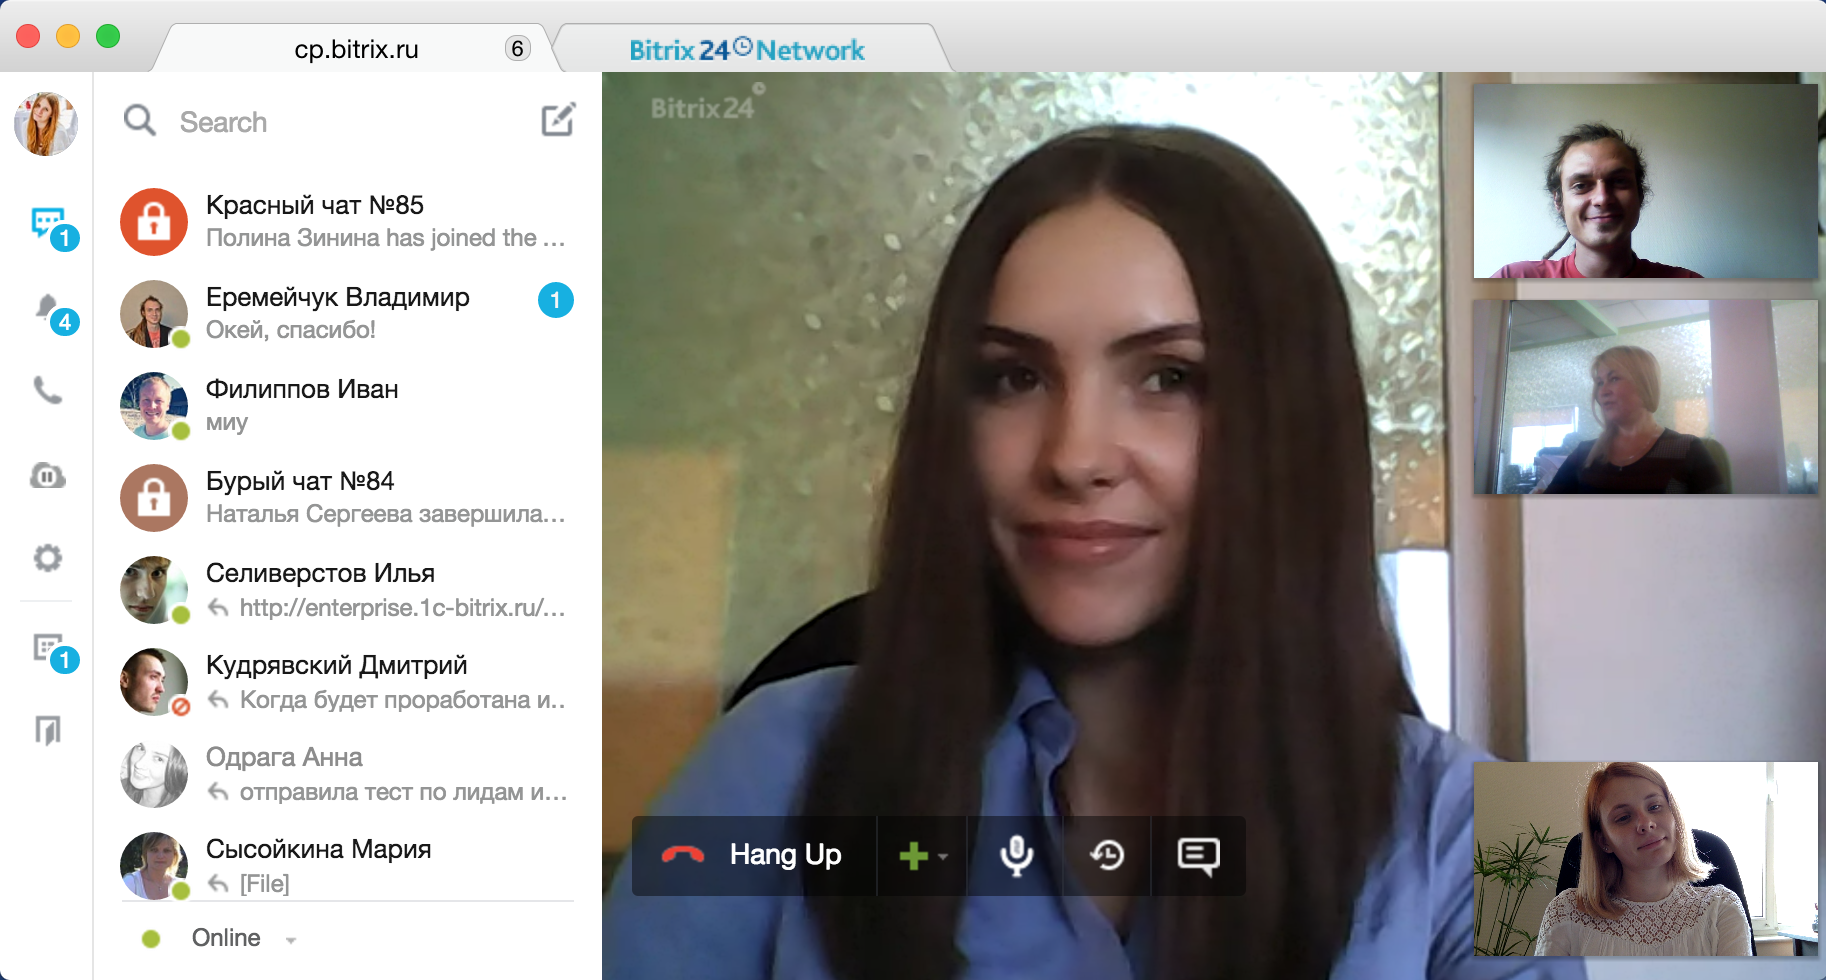Open the Красный чат №85 conversation
This screenshot has height=980, width=1826.
[340, 221]
